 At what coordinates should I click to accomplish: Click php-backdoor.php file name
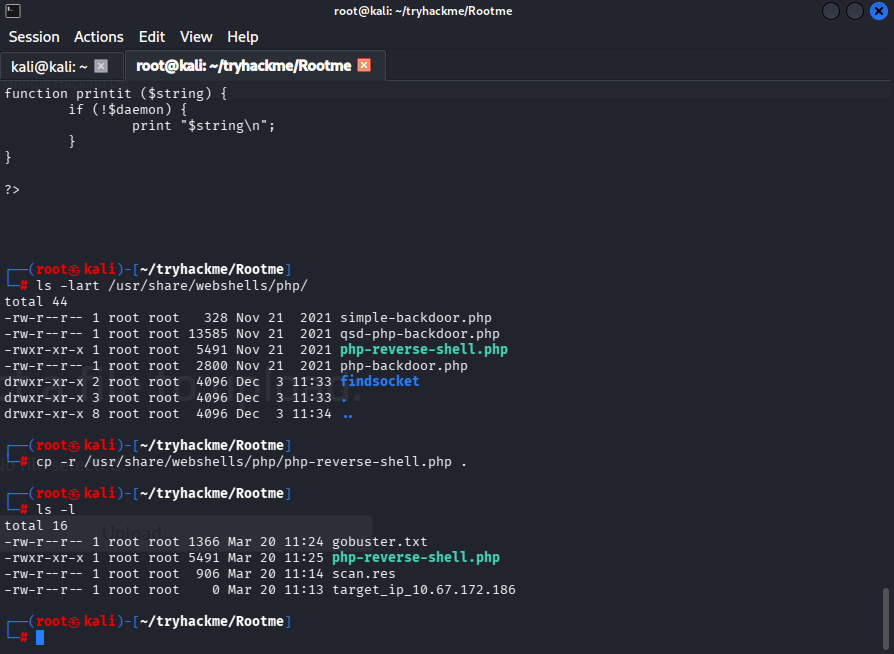coord(404,365)
